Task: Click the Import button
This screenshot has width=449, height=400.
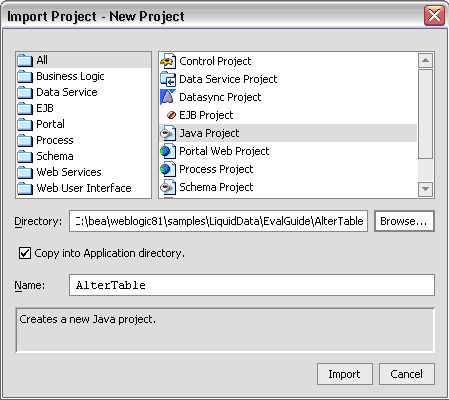Action: pyautogui.click(x=344, y=374)
